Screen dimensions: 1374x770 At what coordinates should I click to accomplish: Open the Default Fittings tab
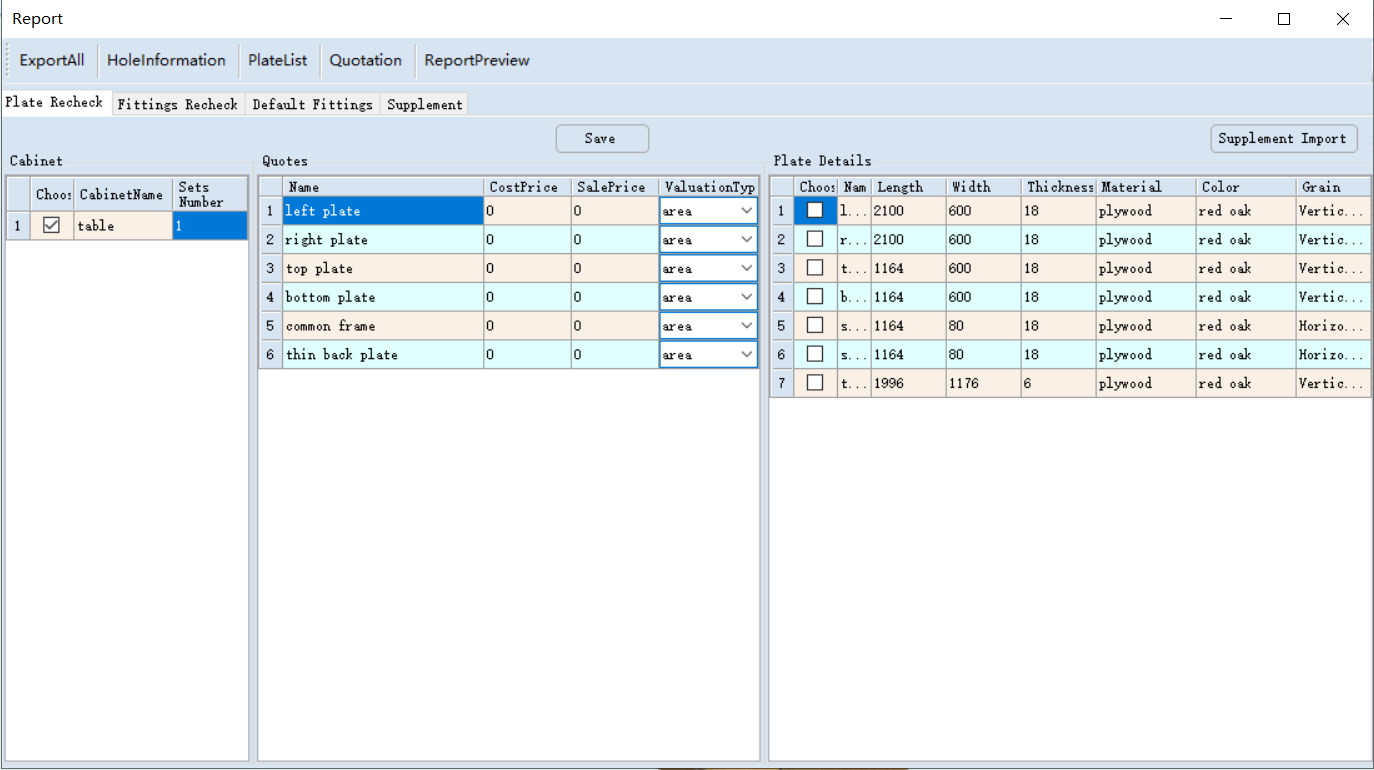point(313,104)
